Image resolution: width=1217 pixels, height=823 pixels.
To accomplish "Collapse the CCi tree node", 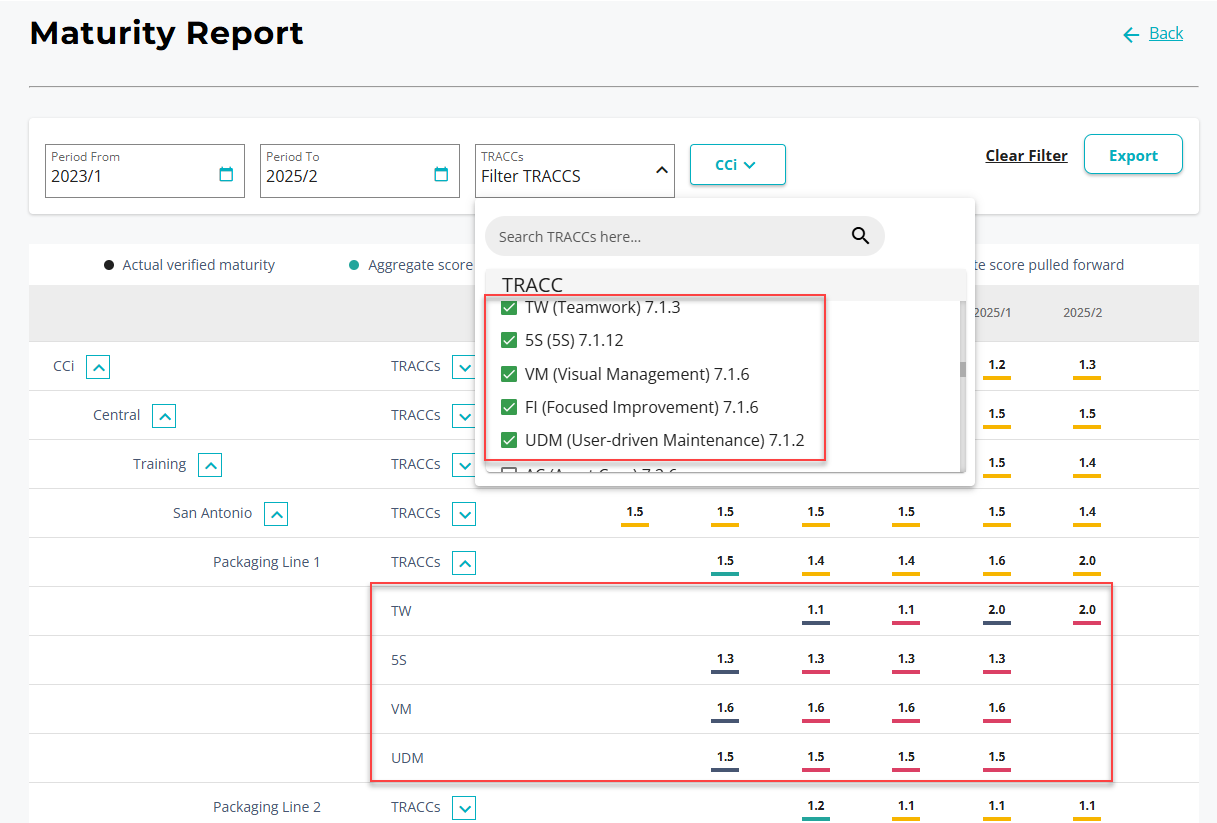I will click(98, 367).
